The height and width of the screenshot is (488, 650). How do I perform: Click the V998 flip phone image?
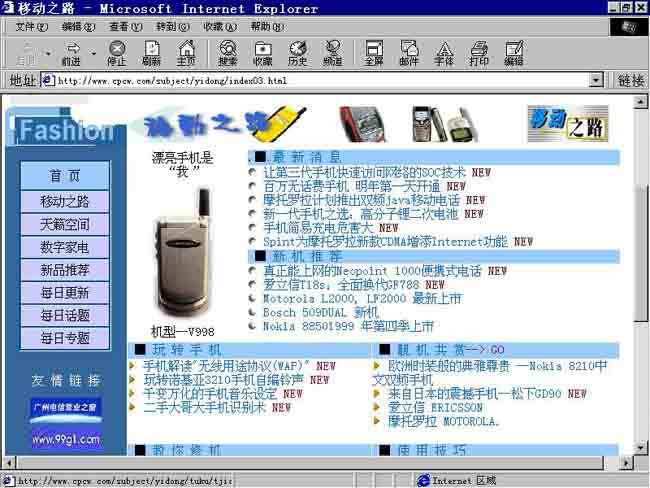pyautogui.click(x=182, y=253)
